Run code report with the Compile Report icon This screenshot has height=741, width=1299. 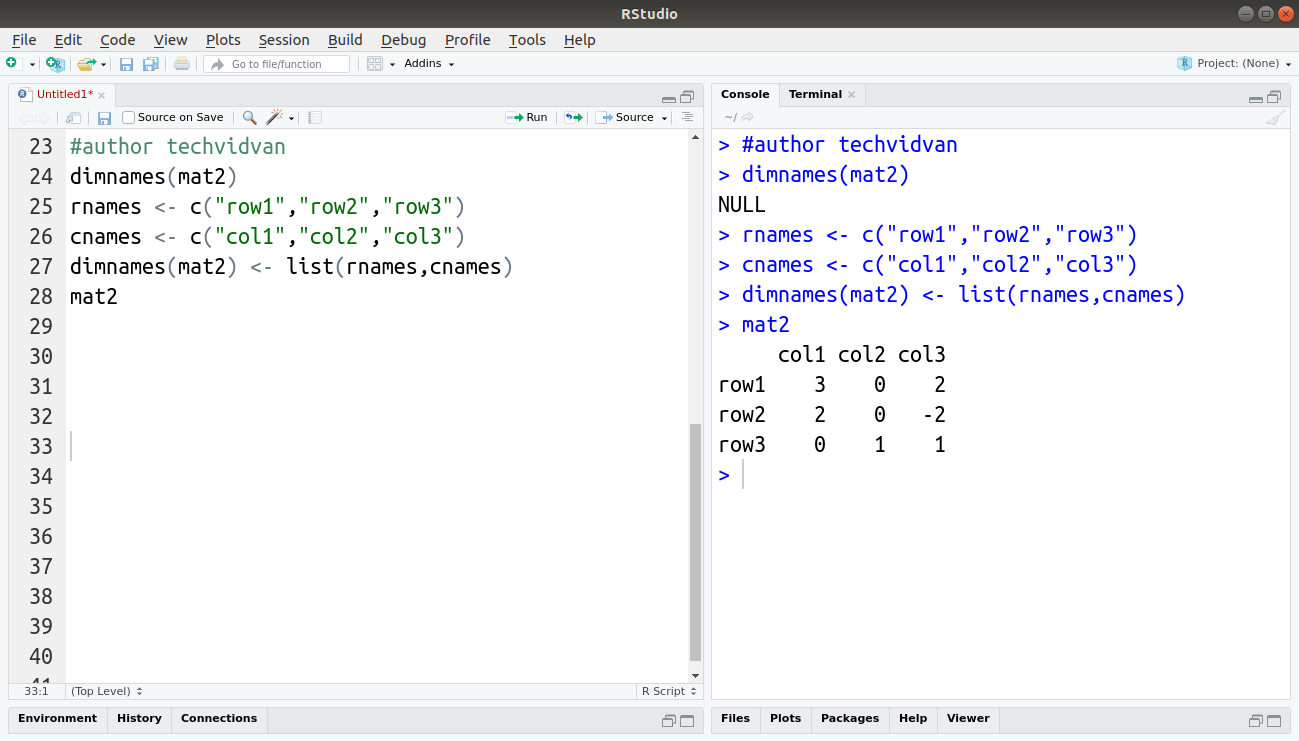click(314, 117)
